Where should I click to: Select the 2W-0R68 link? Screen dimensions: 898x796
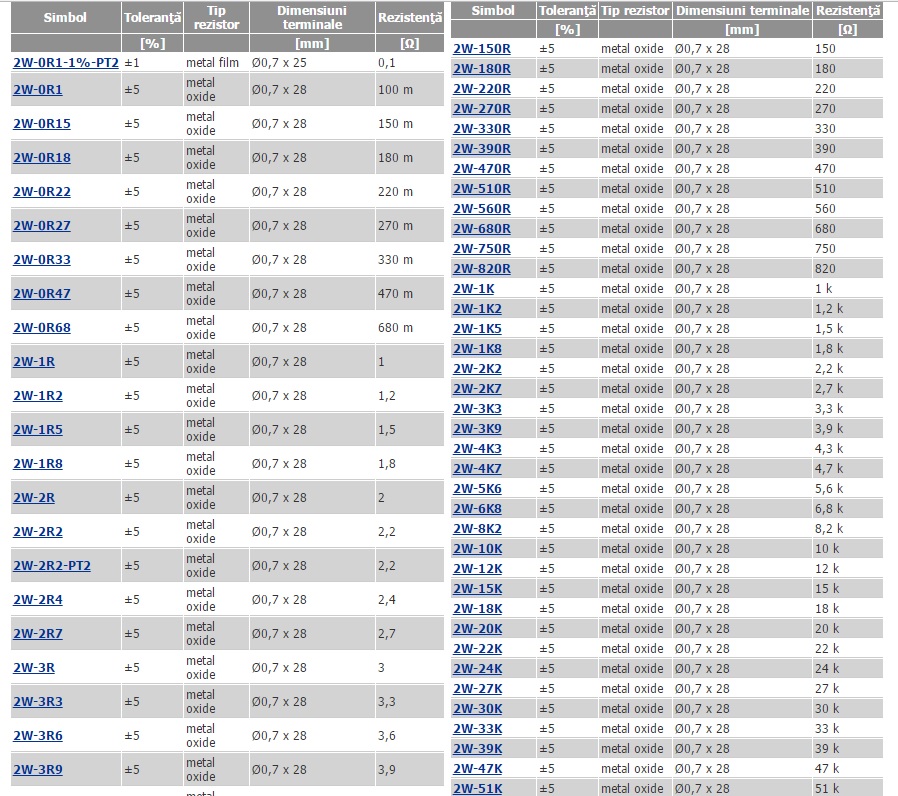(x=42, y=328)
